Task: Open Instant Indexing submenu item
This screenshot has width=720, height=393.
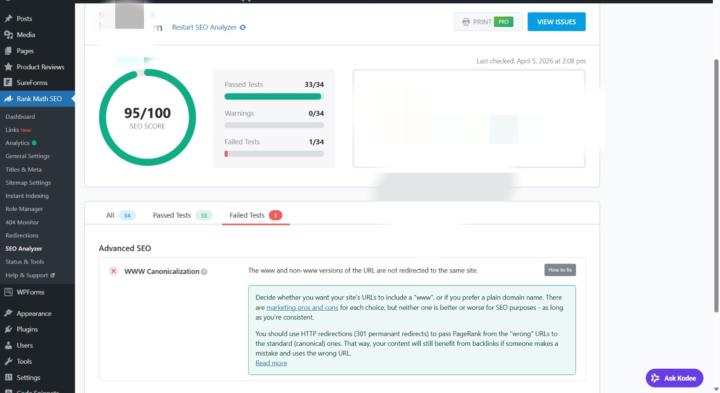Action: point(27,196)
